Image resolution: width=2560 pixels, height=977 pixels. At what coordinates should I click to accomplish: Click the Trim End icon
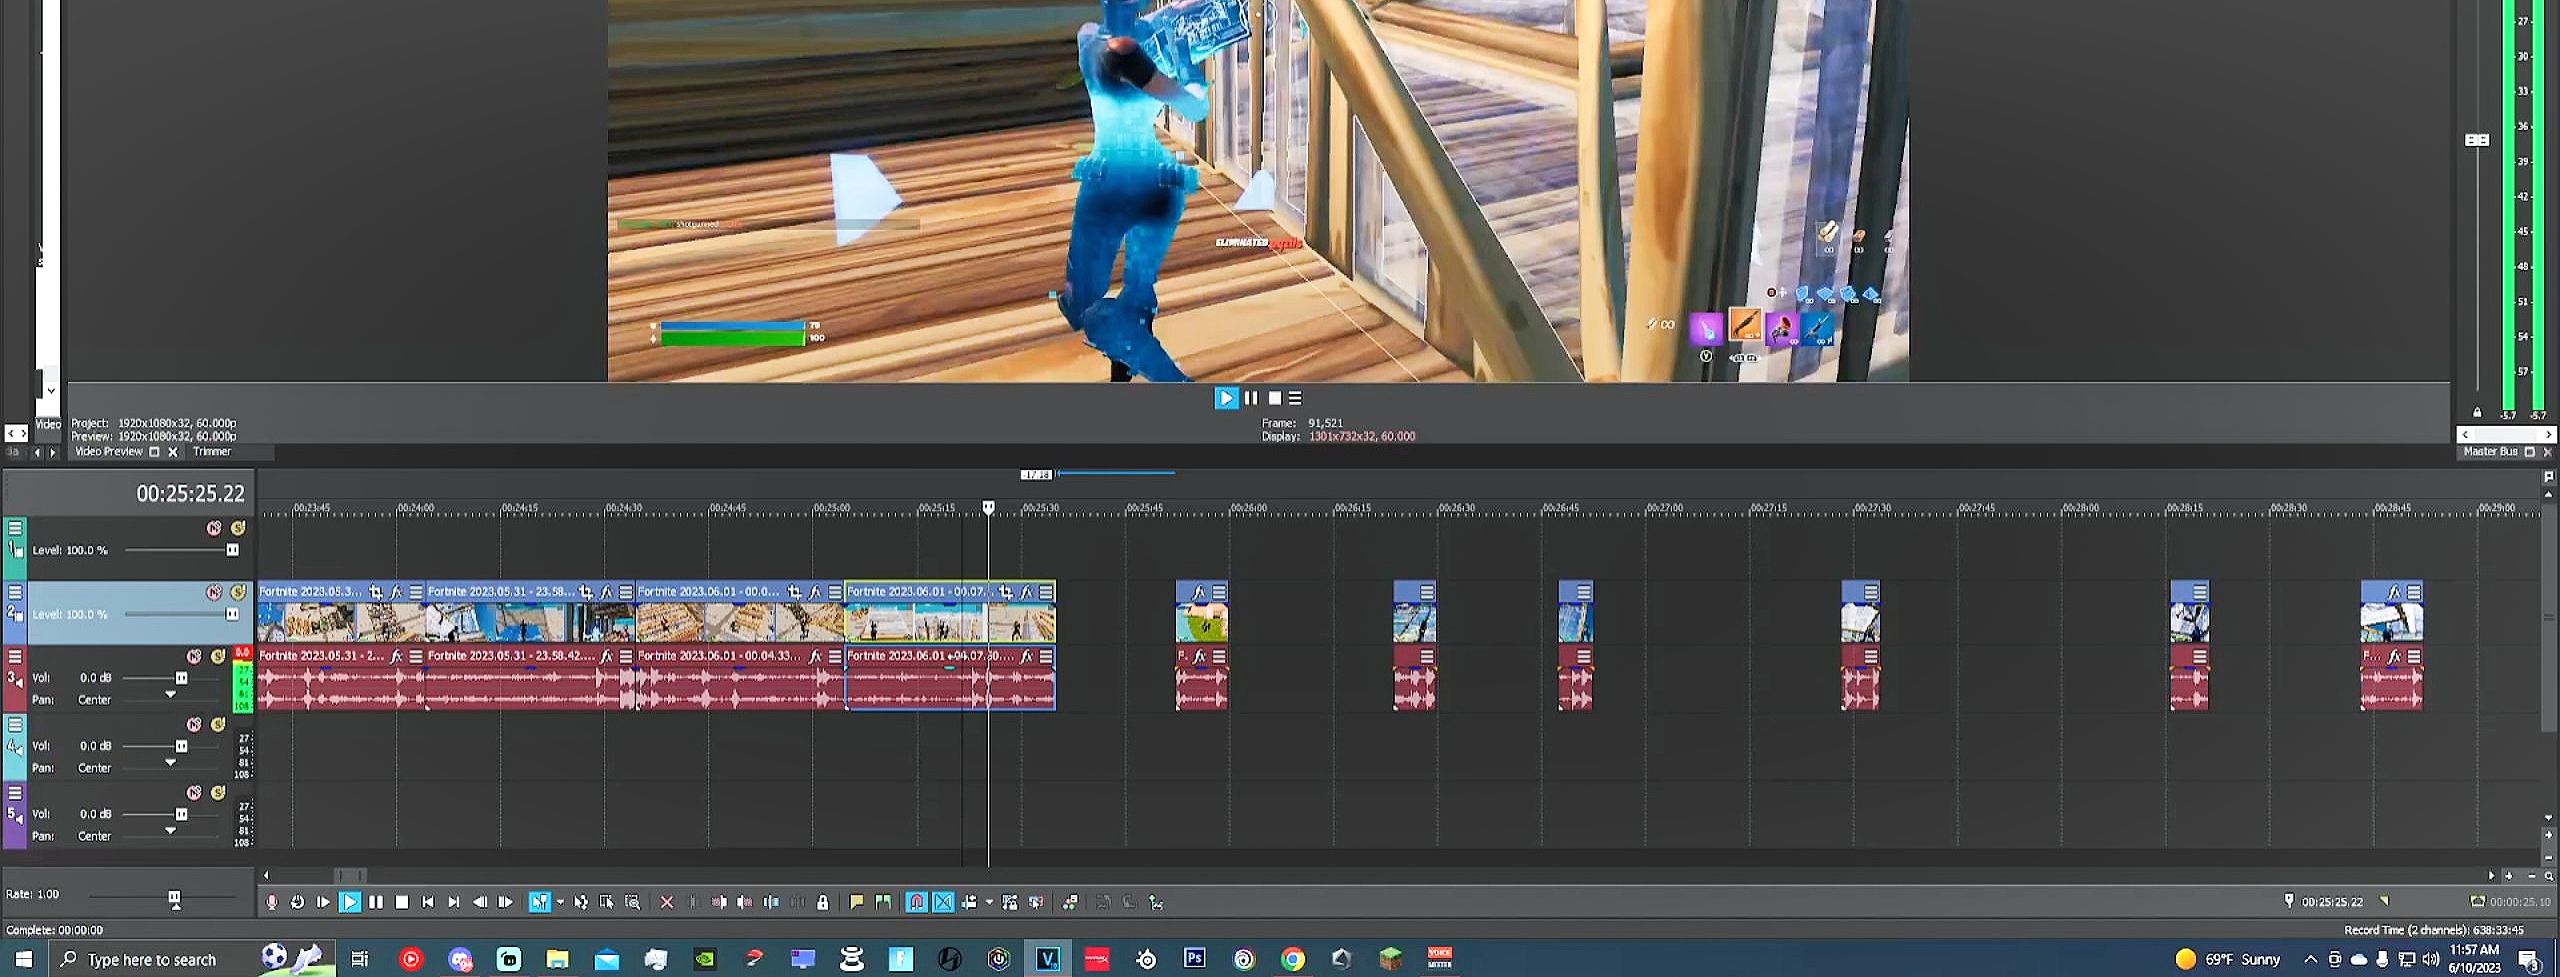point(745,902)
